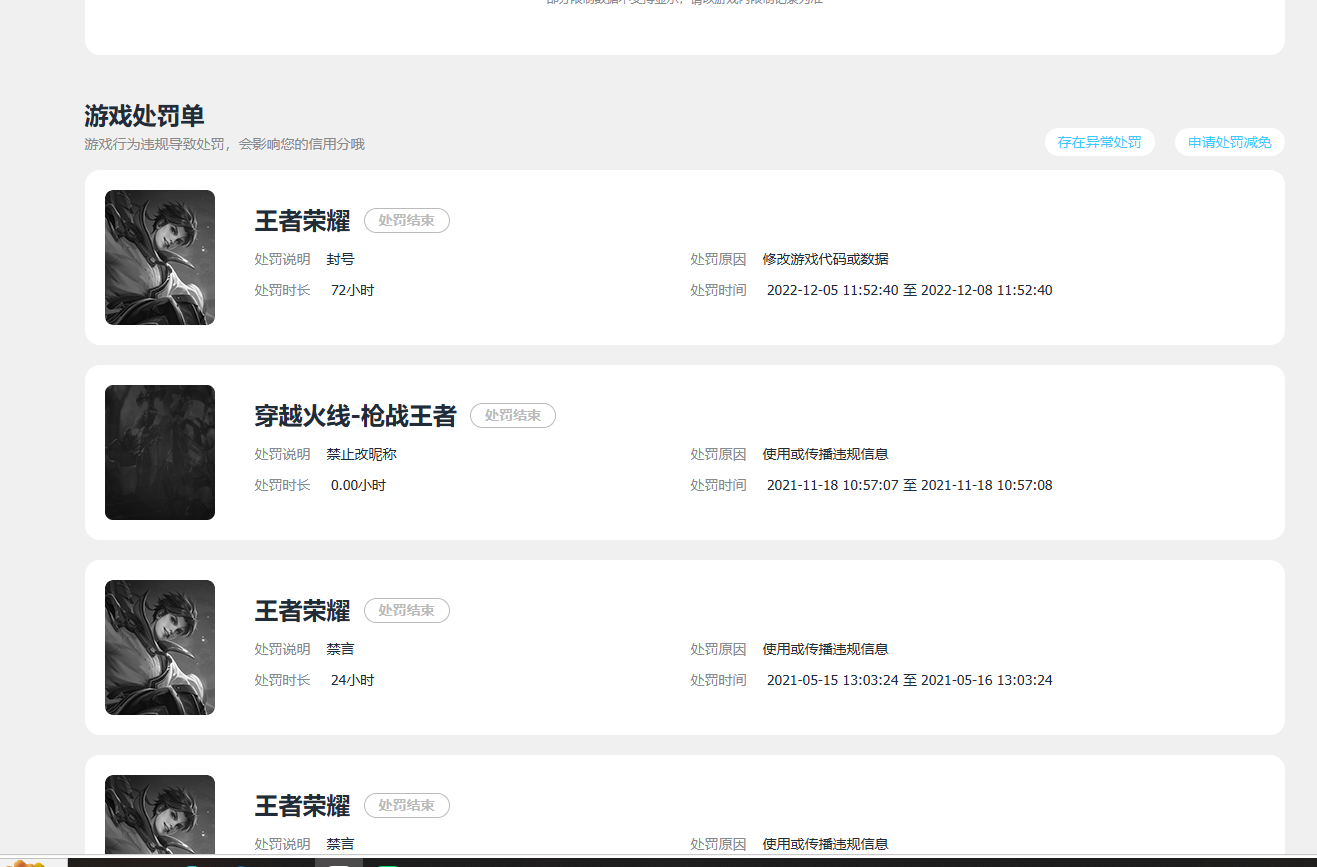Click the 处罚原因 label beside 修改游戏代码或数据
Image resolution: width=1317 pixels, height=867 pixels.
click(718, 259)
